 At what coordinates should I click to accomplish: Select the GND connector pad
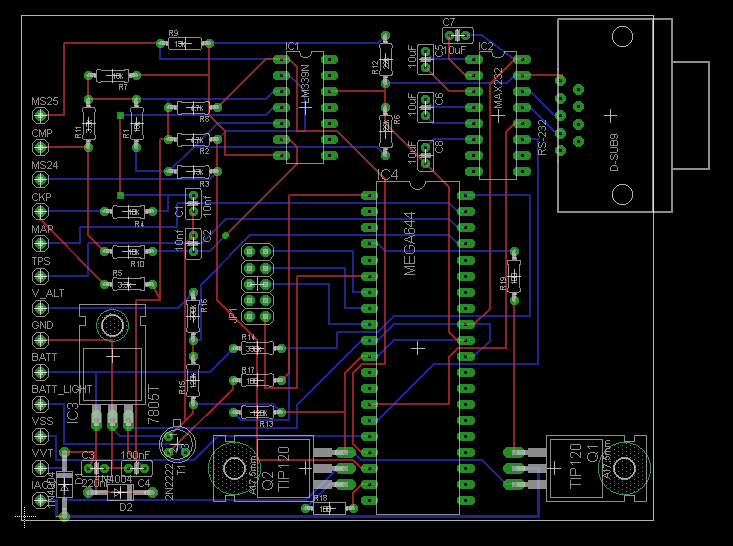click(40, 340)
